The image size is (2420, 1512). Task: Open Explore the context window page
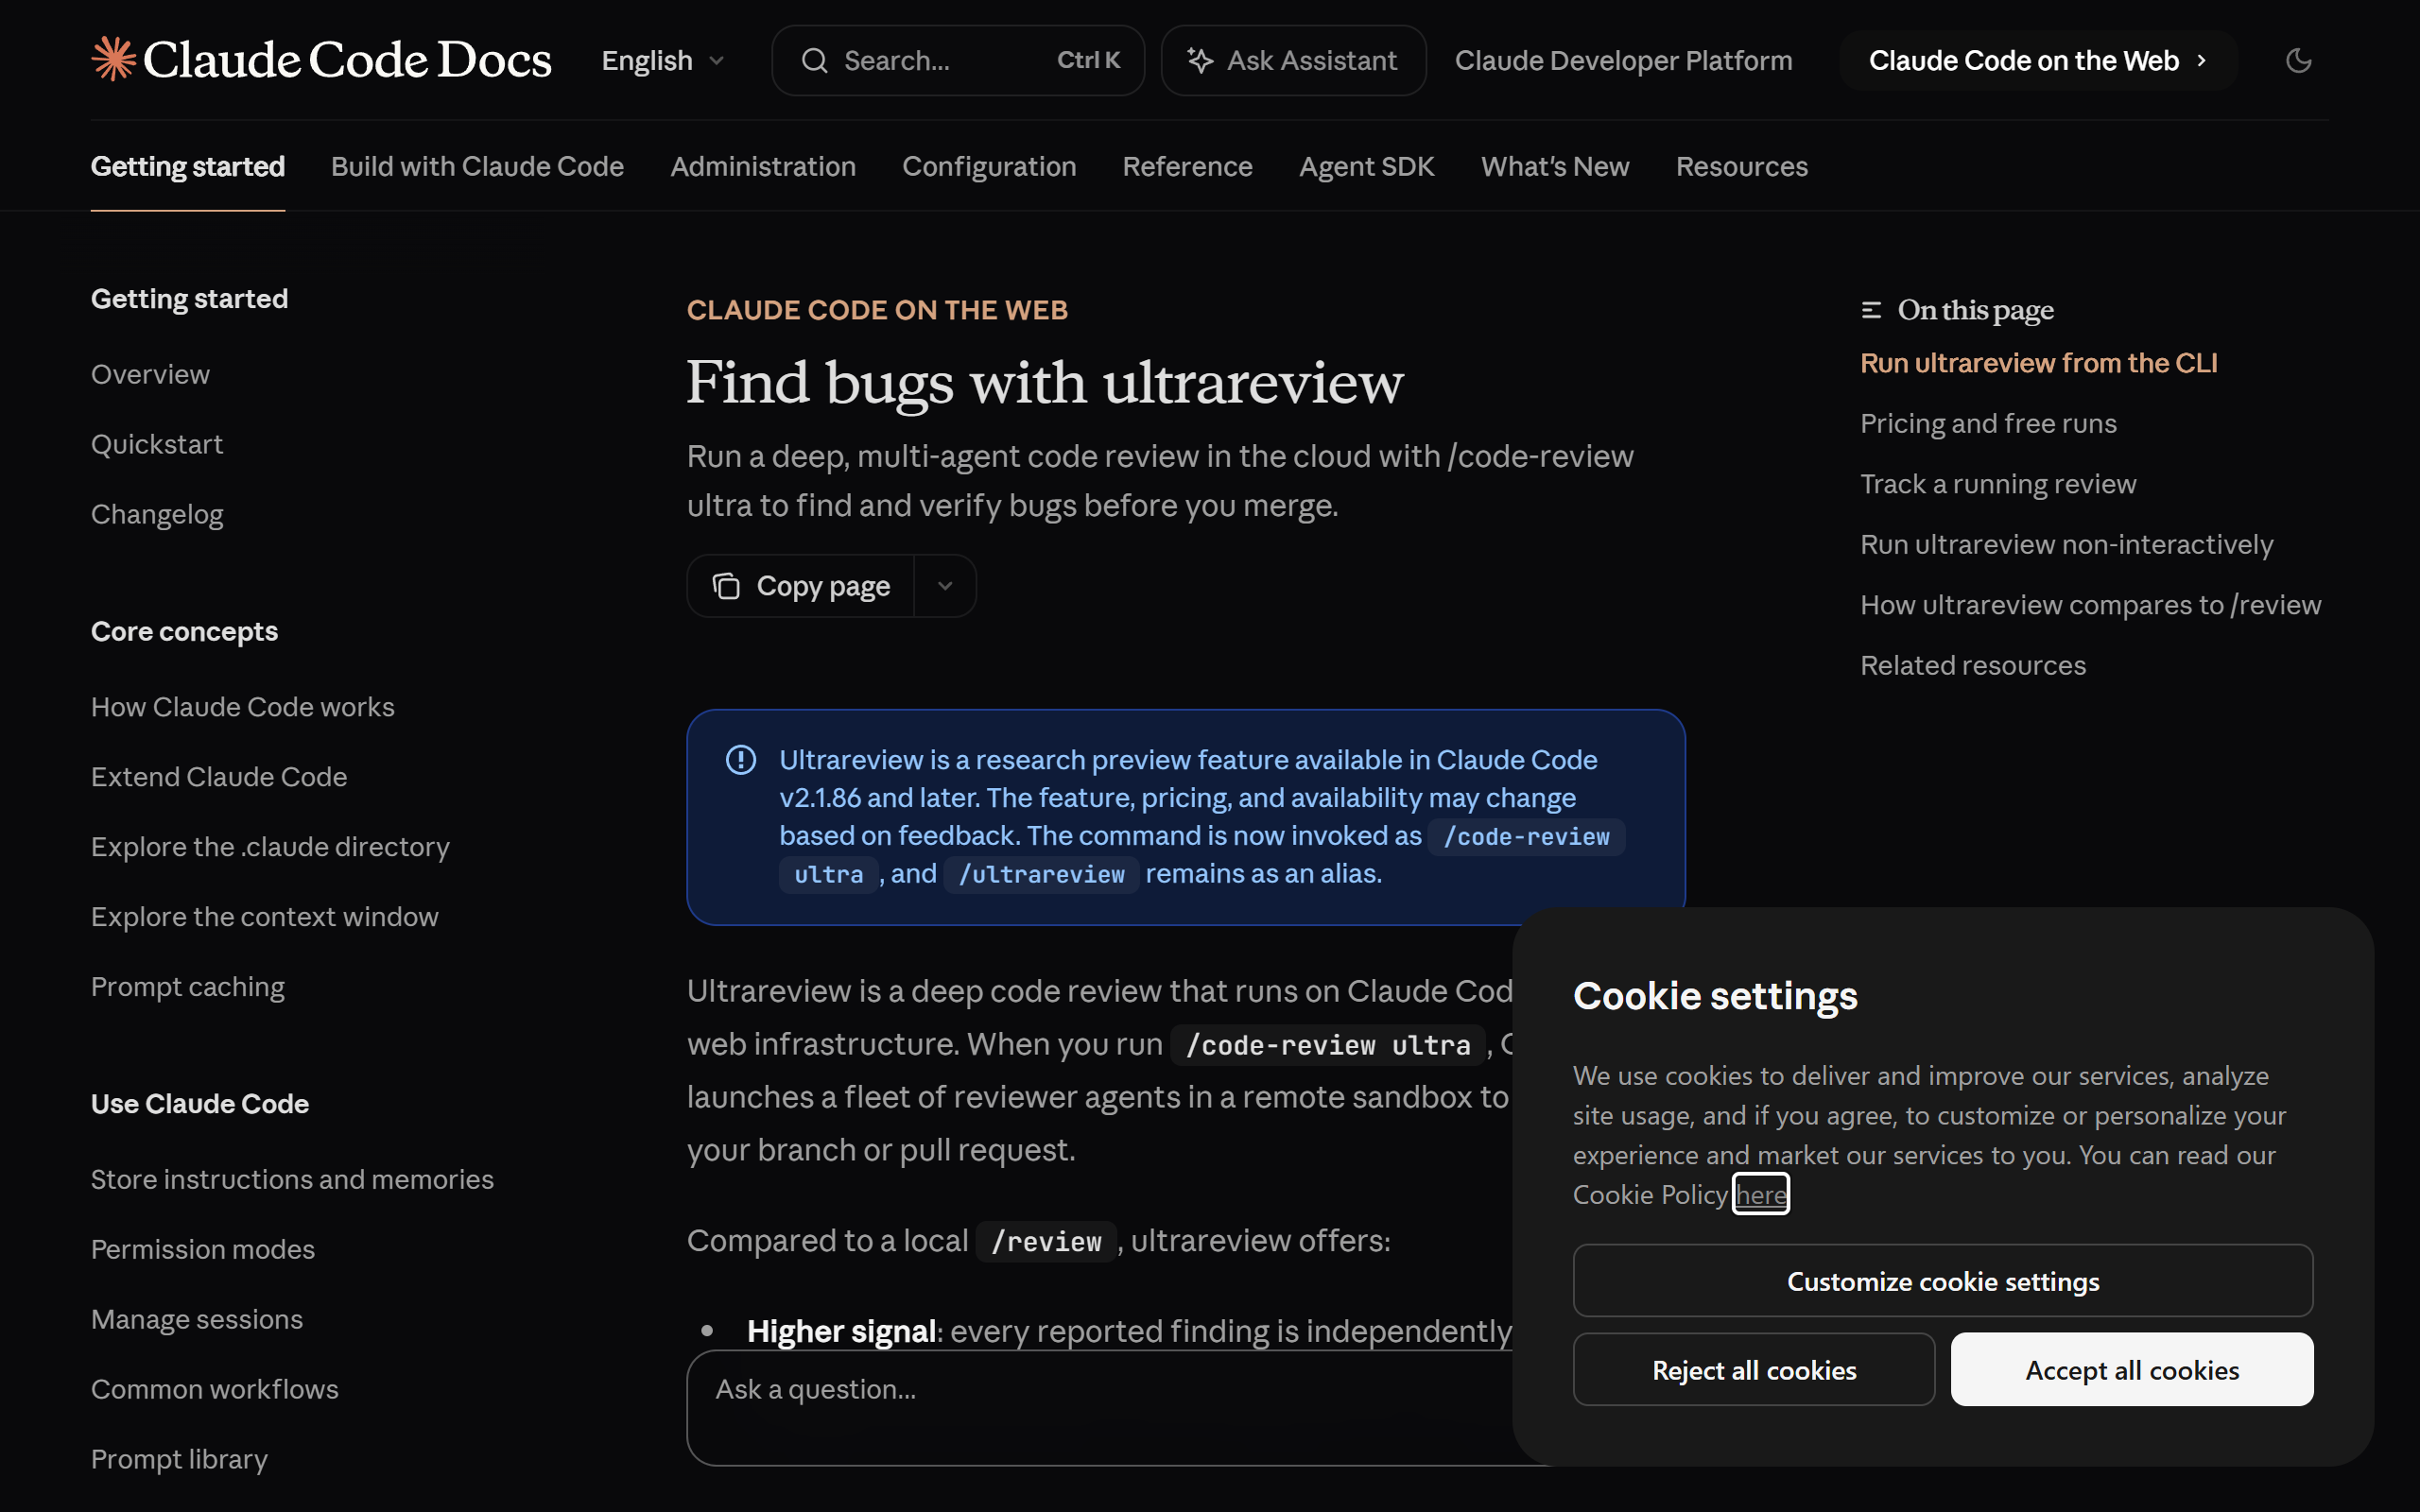(264, 917)
